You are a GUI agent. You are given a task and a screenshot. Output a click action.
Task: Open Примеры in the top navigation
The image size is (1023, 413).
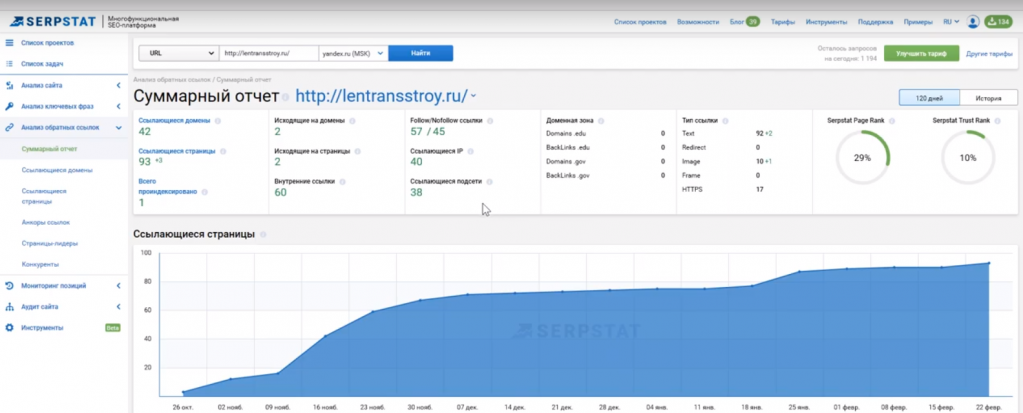[x=918, y=22]
